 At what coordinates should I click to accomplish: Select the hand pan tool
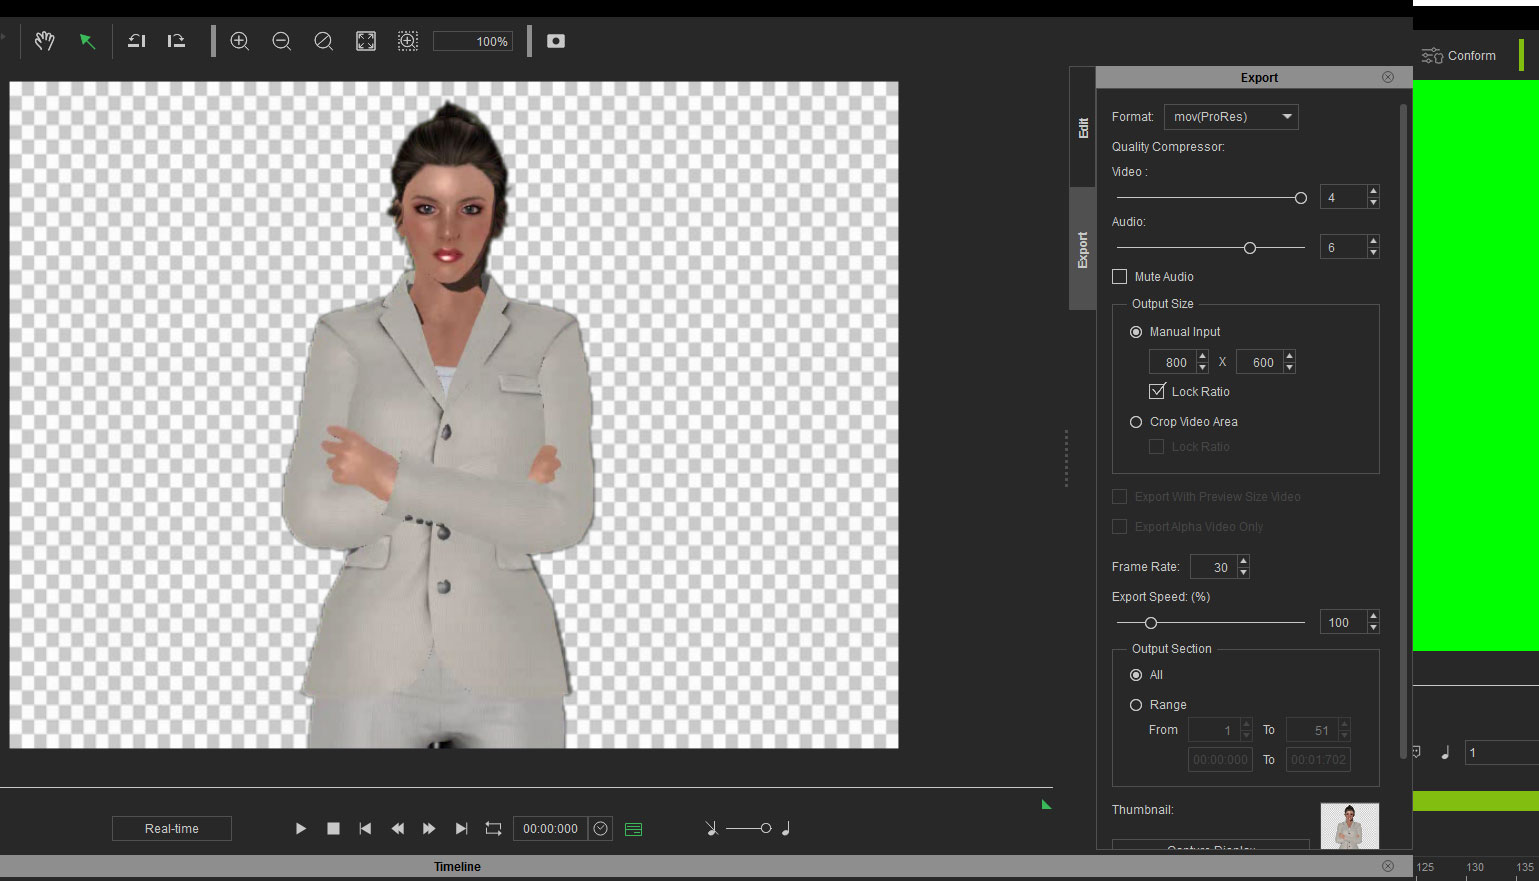point(44,41)
